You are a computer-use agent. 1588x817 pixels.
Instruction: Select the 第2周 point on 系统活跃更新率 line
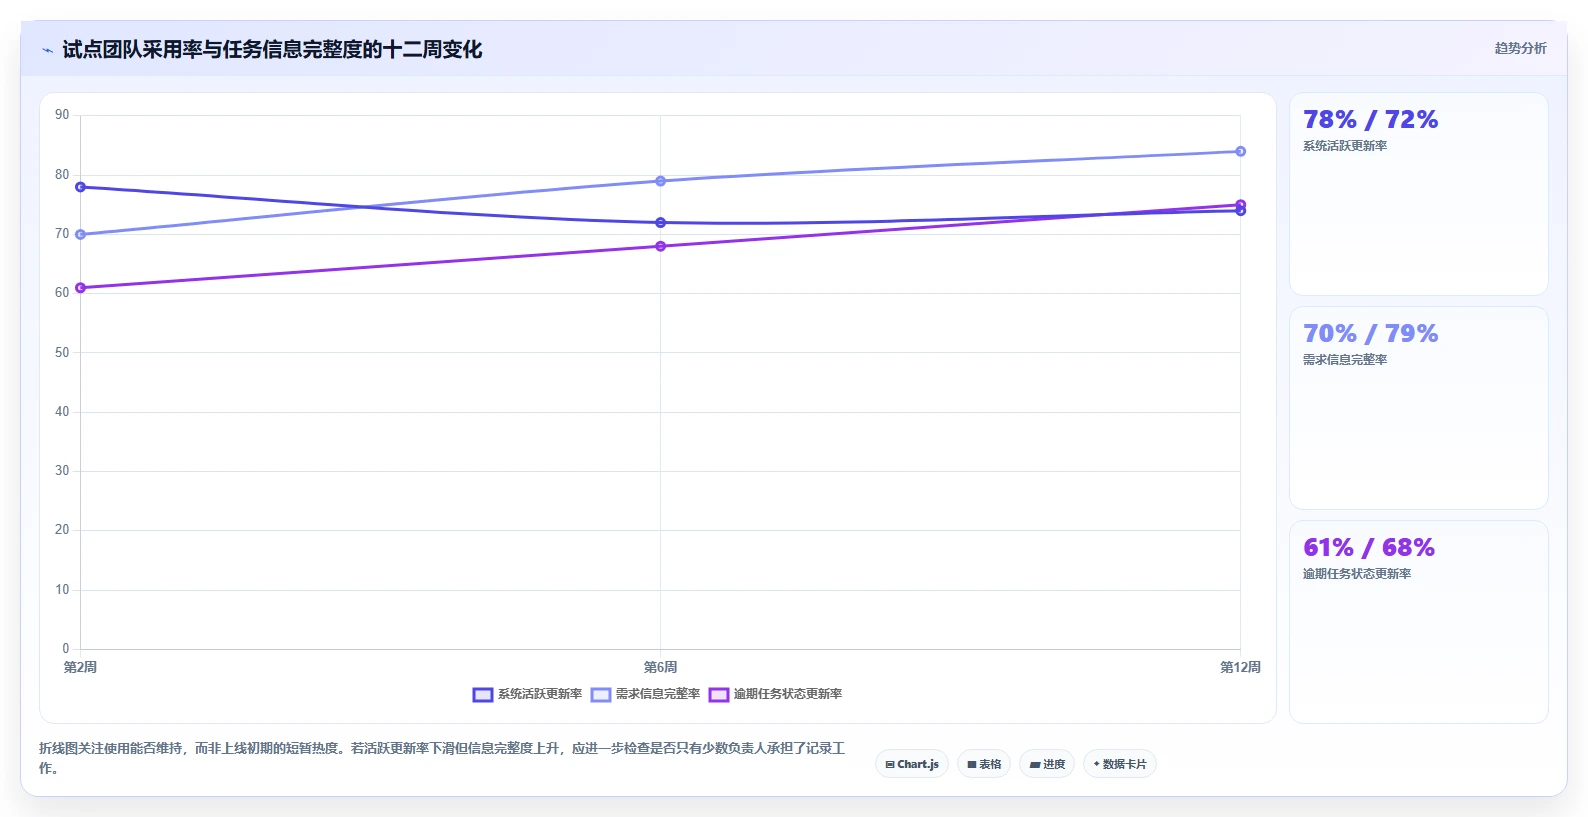(x=81, y=187)
